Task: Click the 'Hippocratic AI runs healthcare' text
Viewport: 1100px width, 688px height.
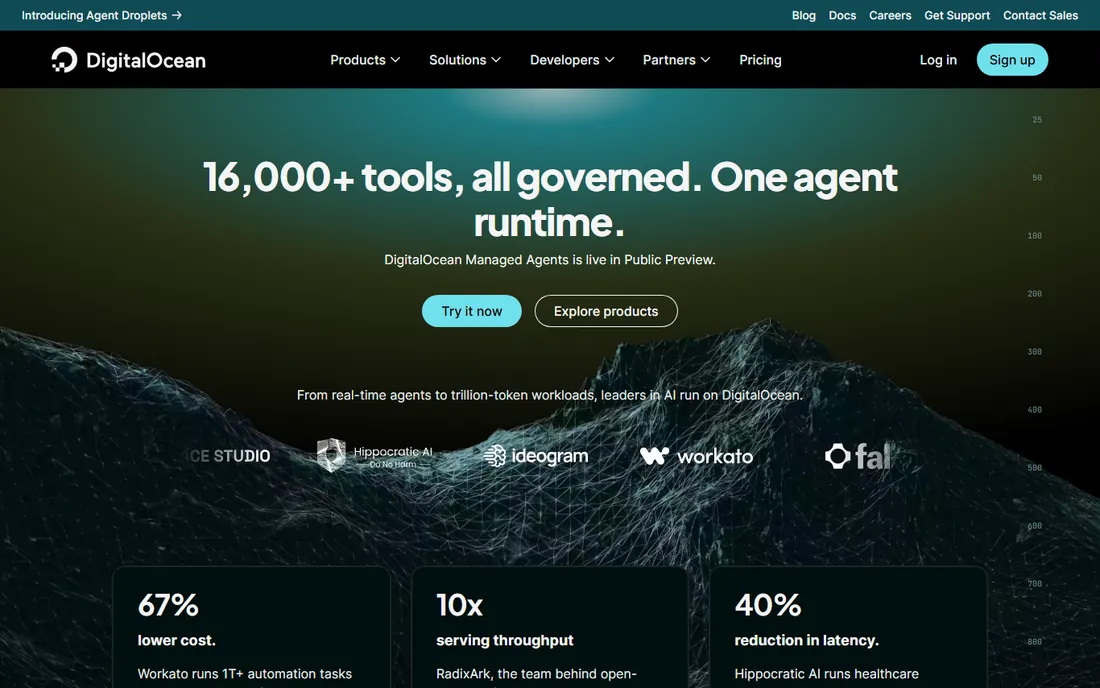Action: coord(826,673)
